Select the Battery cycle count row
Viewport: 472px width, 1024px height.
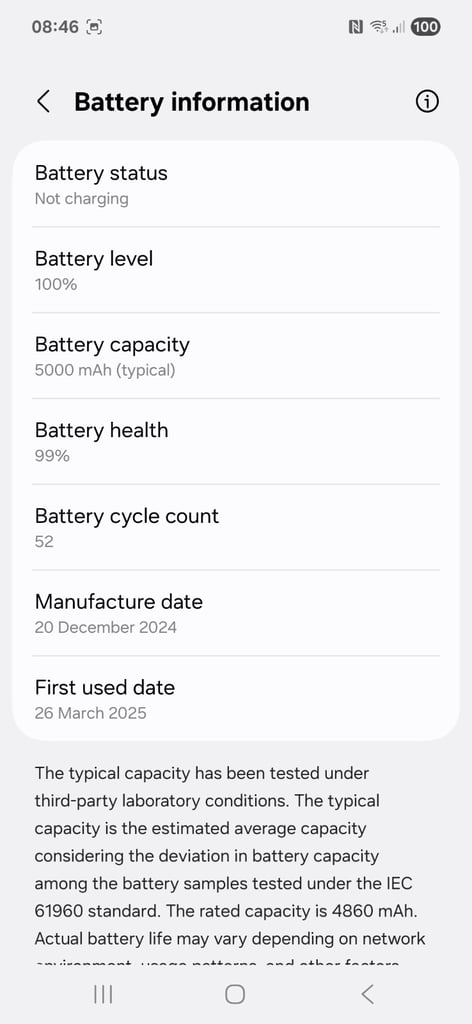click(x=236, y=527)
